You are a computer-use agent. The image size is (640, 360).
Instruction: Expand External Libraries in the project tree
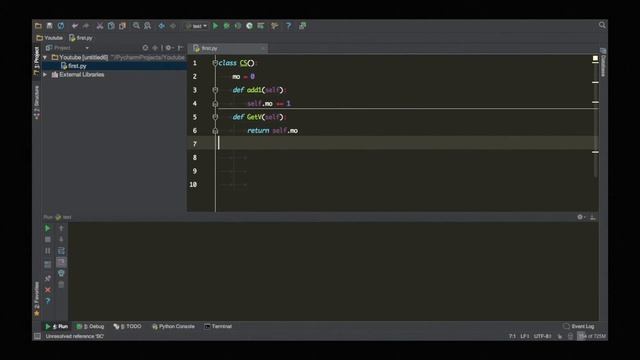click(x=45, y=75)
